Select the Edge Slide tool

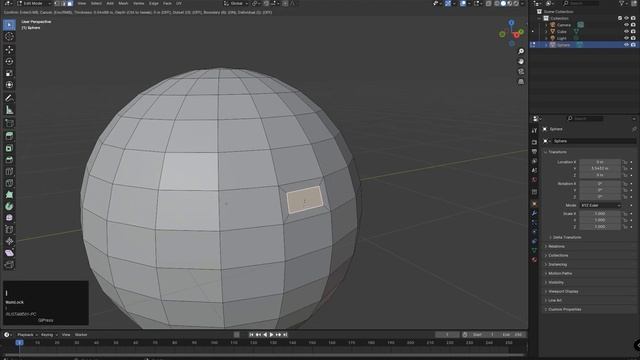point(9,230)
